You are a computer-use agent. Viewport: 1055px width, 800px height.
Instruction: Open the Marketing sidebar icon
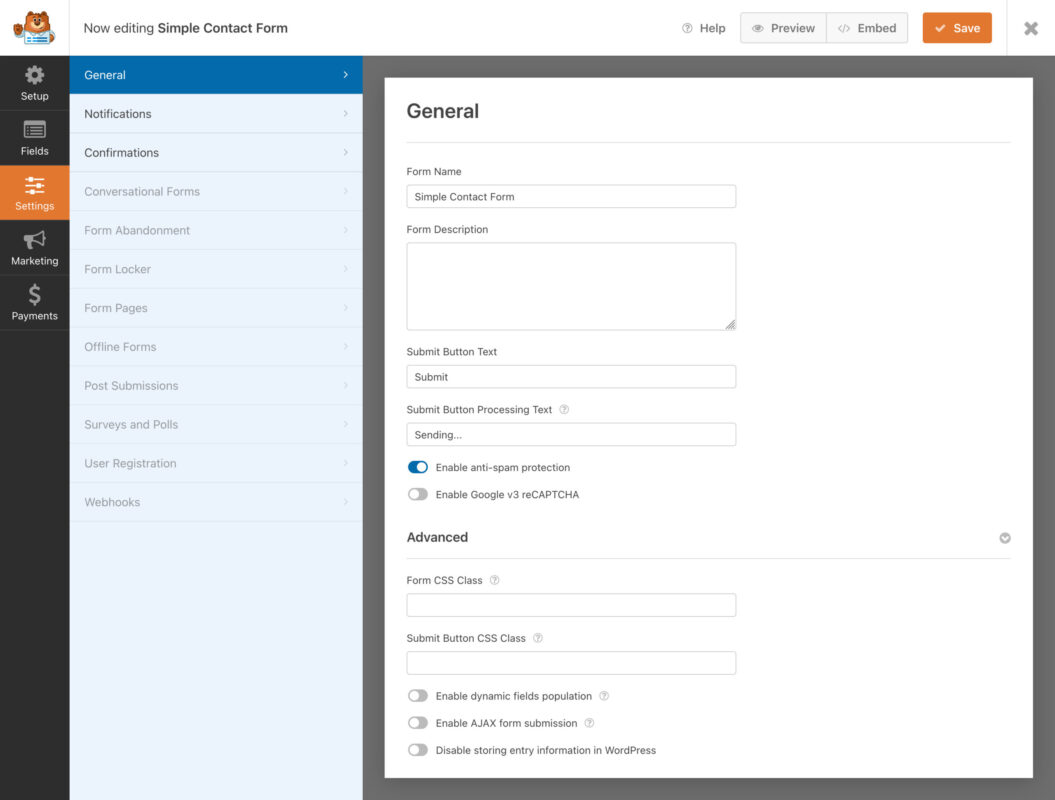[35, 245]
